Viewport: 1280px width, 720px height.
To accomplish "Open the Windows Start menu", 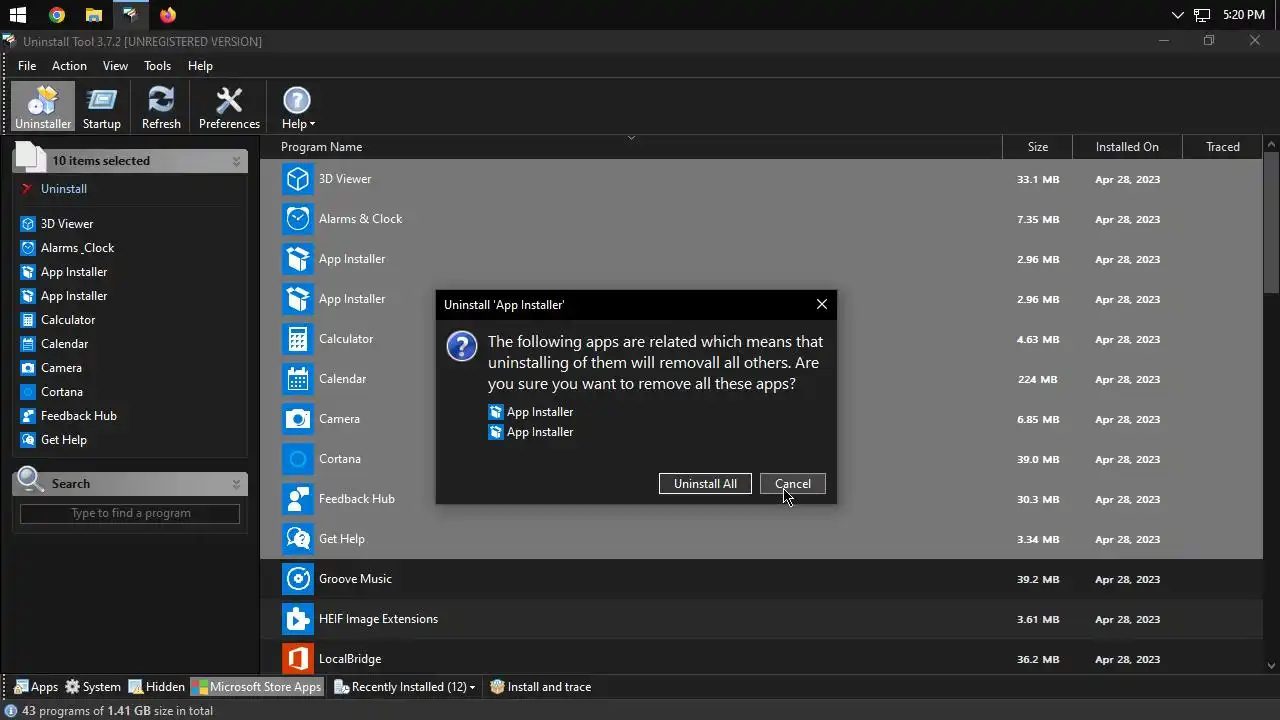I will (18, 15).
